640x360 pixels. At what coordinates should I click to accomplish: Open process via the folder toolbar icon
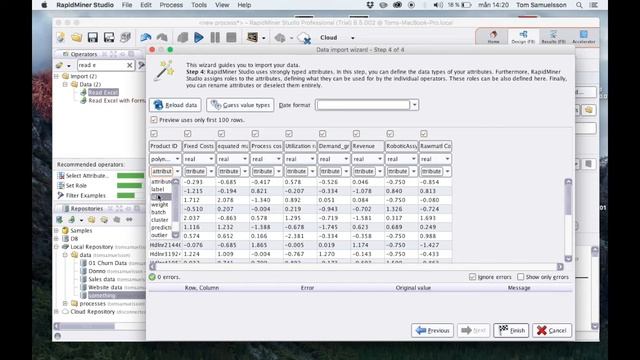77,38
